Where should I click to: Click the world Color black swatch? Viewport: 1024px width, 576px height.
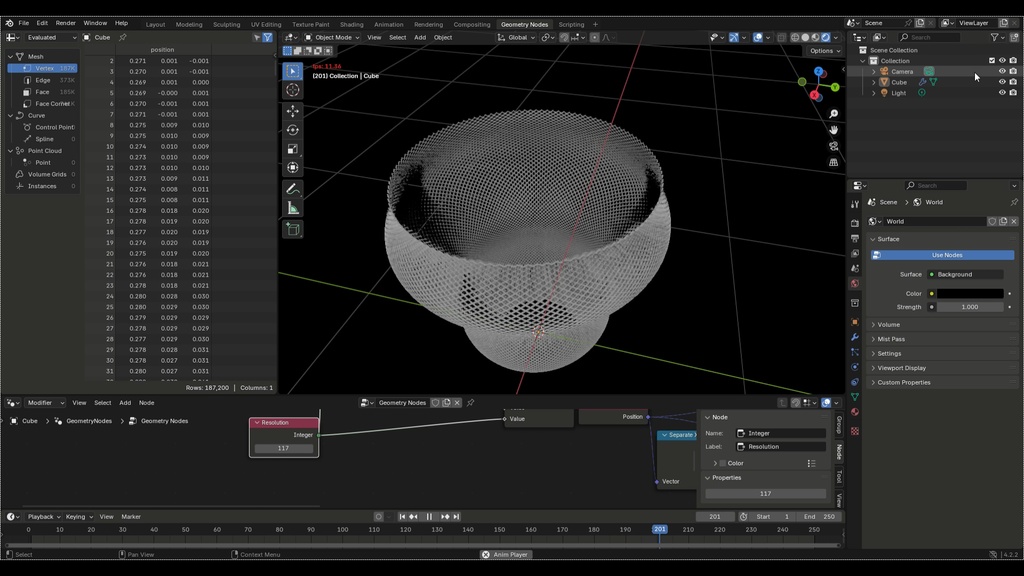click(x=970, y=294)
